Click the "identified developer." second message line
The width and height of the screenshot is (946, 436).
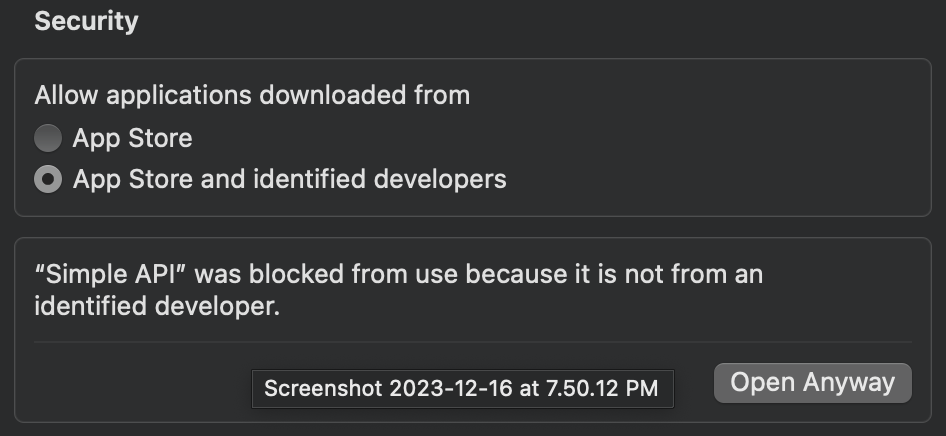click(157, 306)
